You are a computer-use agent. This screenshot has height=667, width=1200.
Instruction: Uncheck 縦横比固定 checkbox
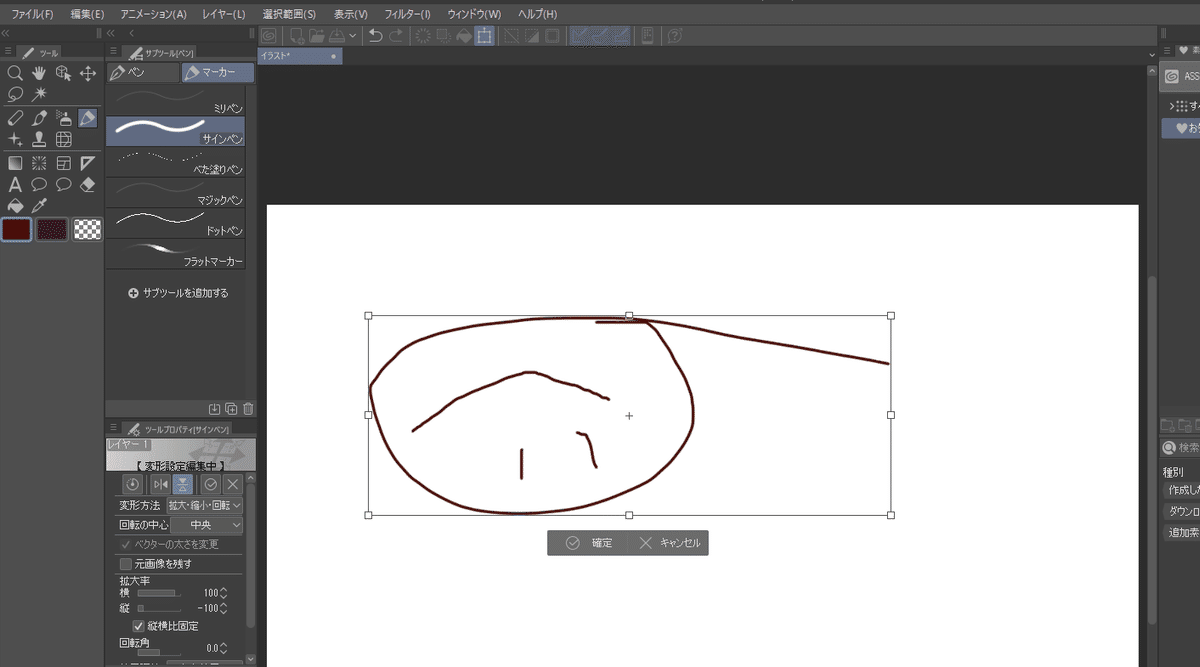pos(139,626)
